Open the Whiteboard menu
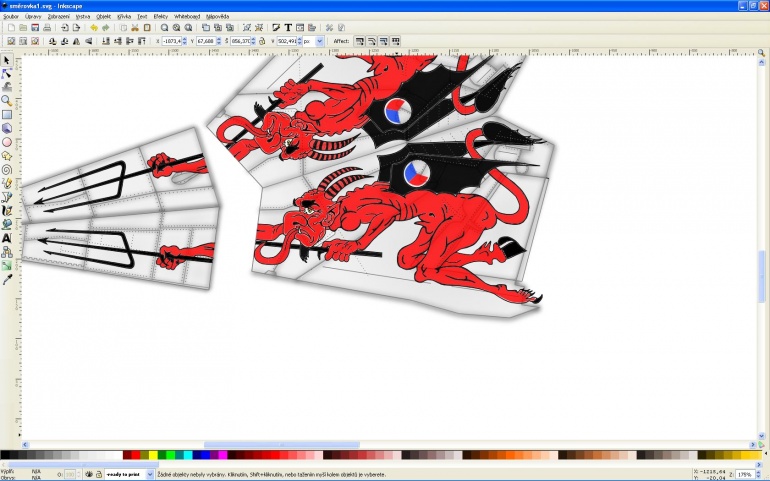 (187, 16)
